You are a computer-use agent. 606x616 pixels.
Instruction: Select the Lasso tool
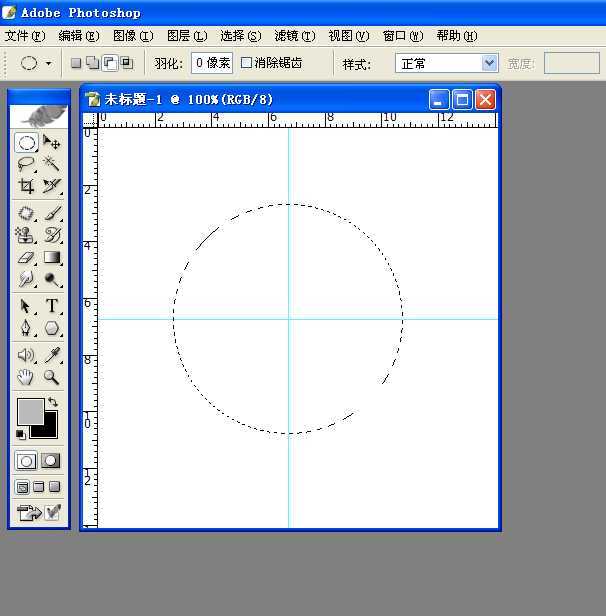27,164
